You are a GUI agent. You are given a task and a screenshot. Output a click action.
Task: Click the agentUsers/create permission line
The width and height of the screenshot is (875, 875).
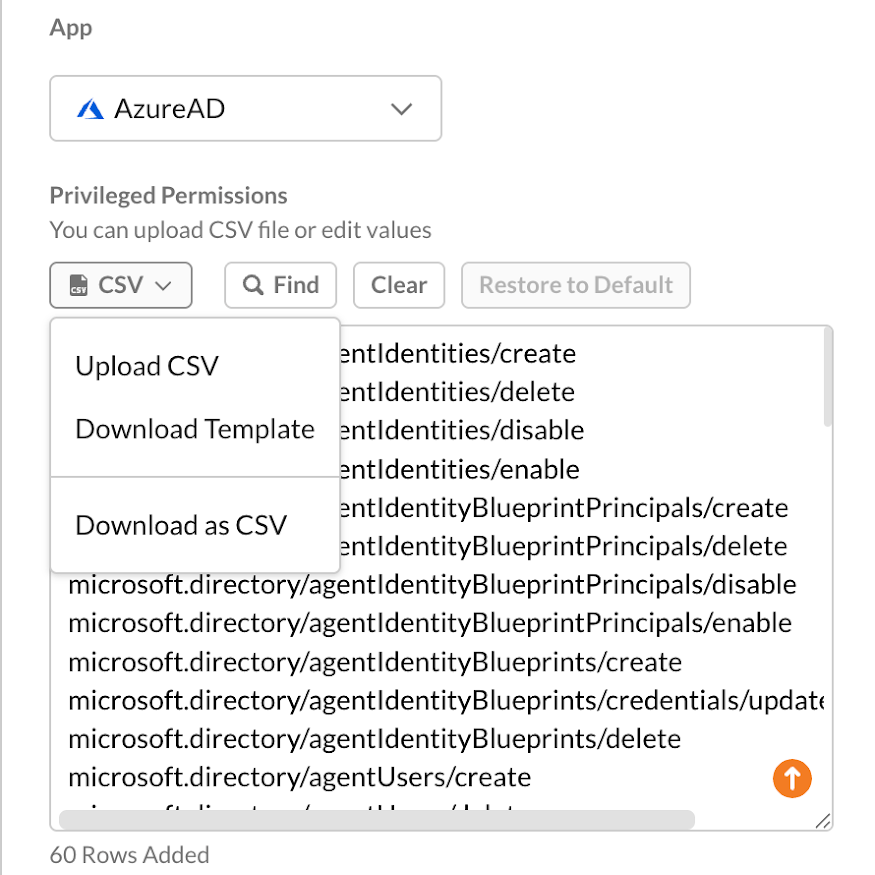click(300, 777)
